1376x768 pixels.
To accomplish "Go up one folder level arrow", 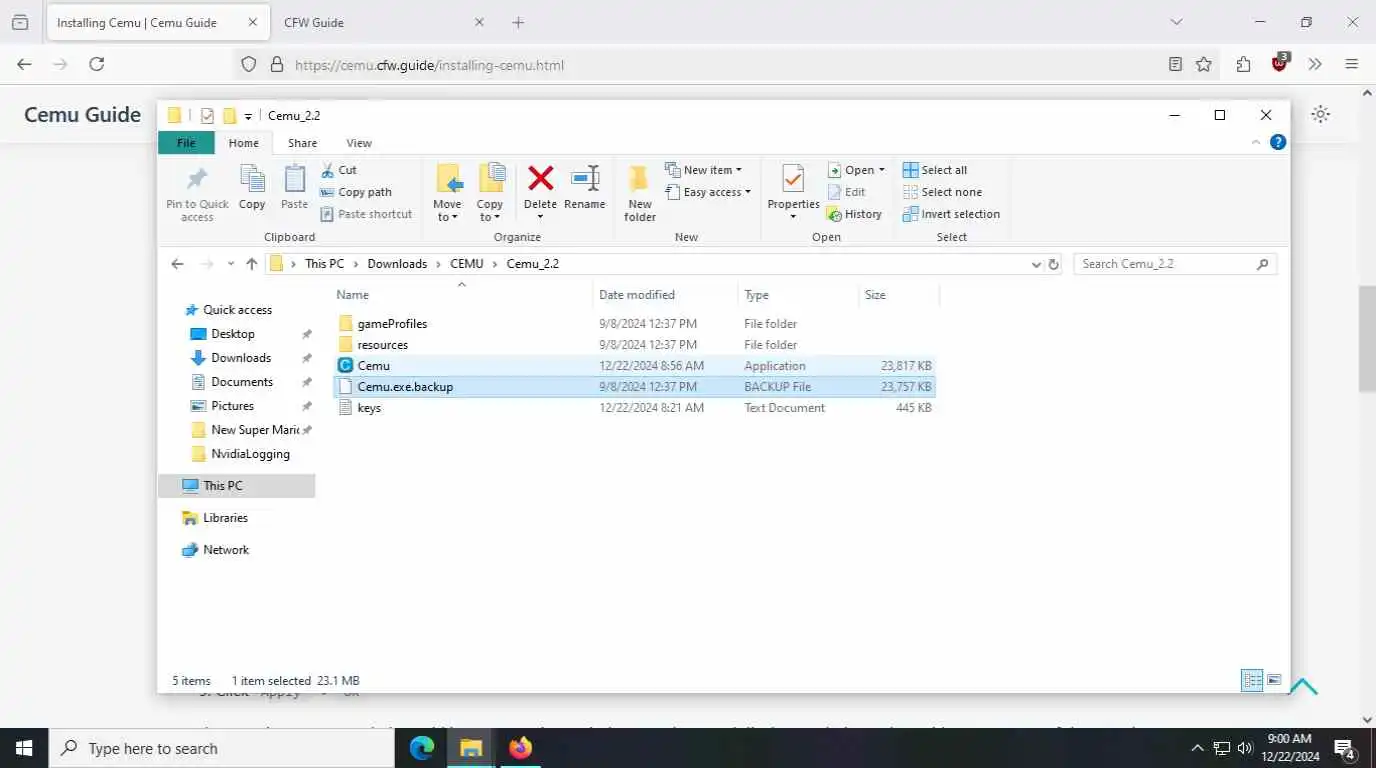I will 252,264.
